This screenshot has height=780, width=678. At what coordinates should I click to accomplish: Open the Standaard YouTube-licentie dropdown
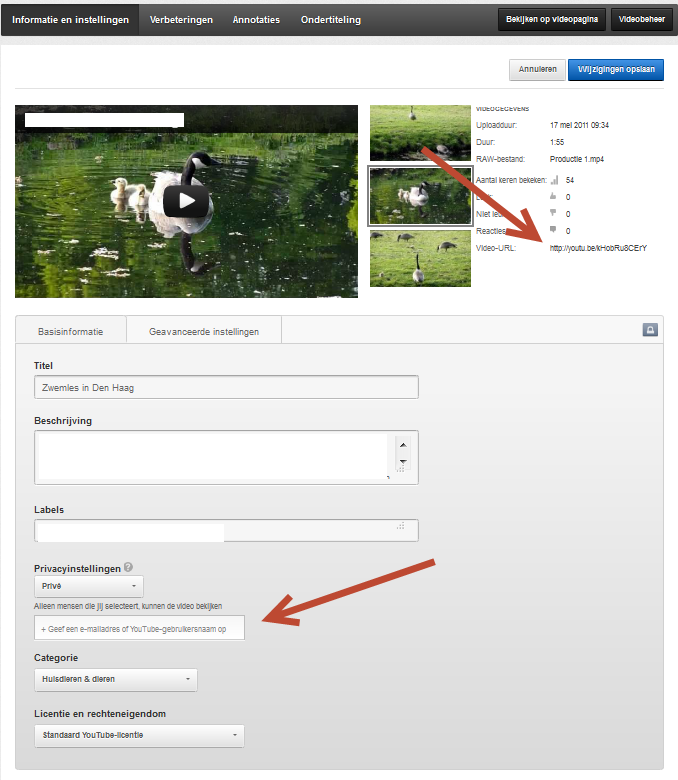click(139, 736)
